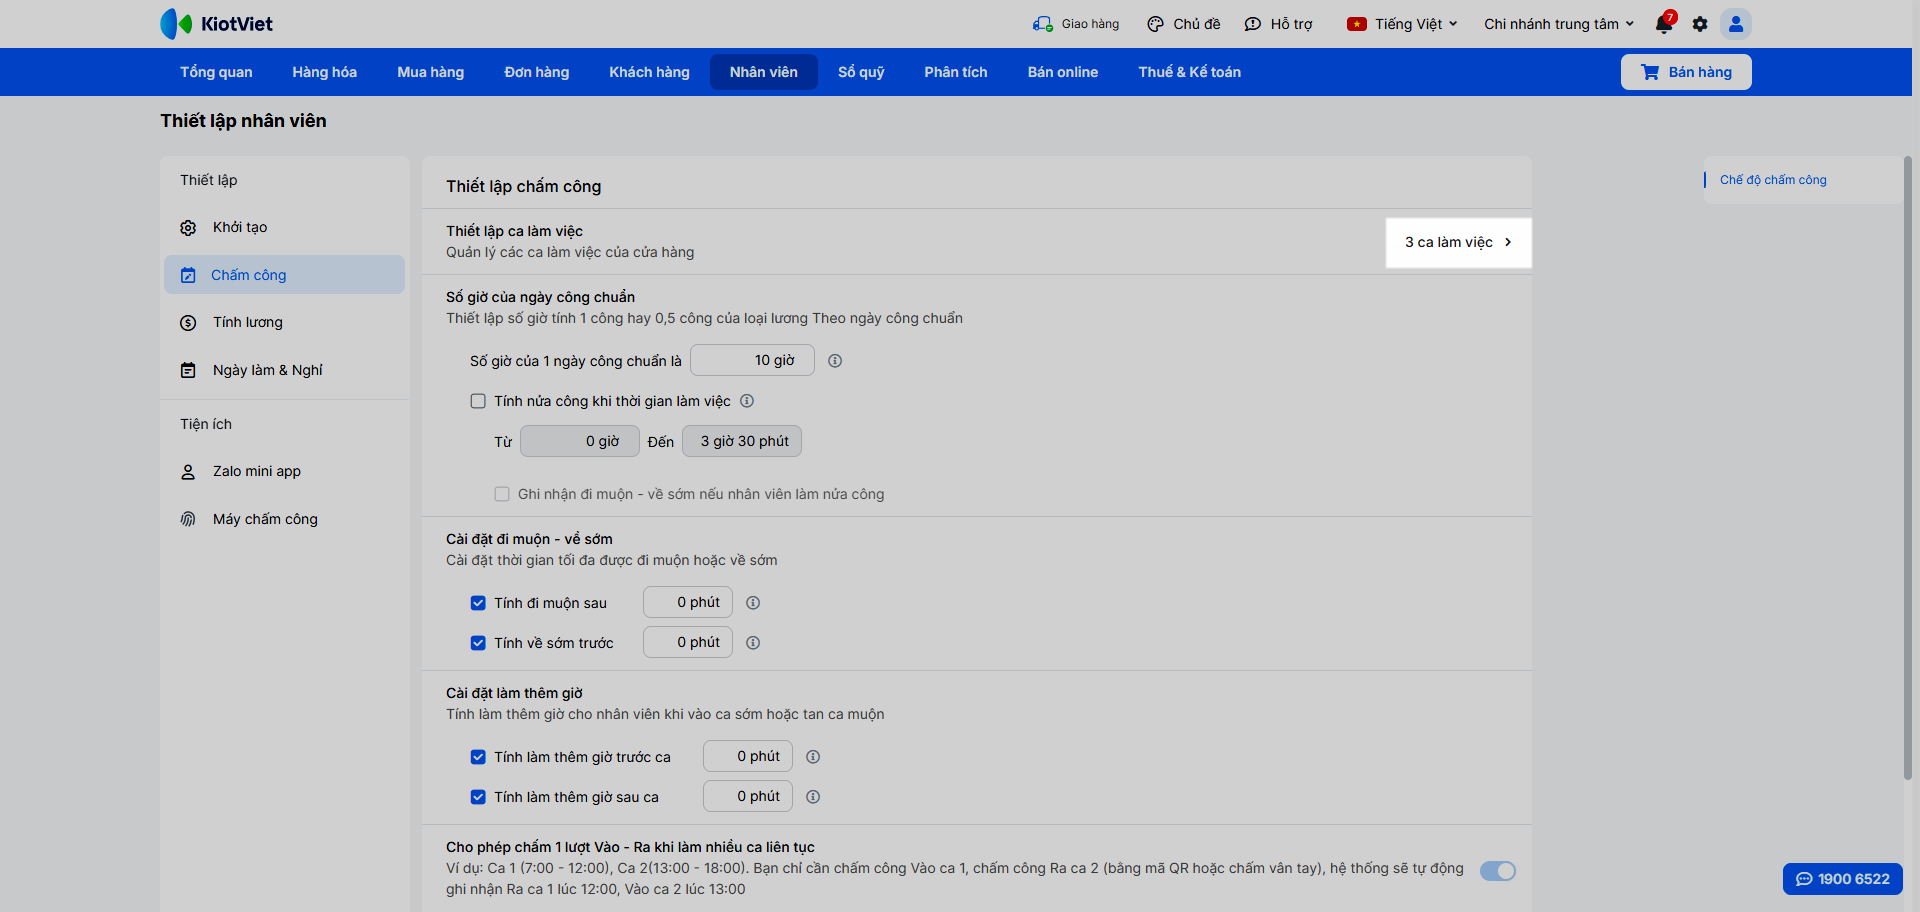
Task: Call support 1900 6522 button
Action: (x=1842, y=879)
